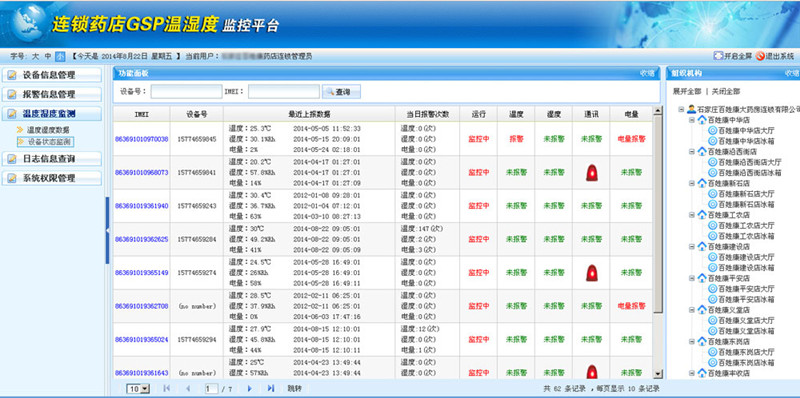The image size is (800, 398).
Task: Collapse the 百姓康义堂店 tree node
Action: tap(692, 310)
